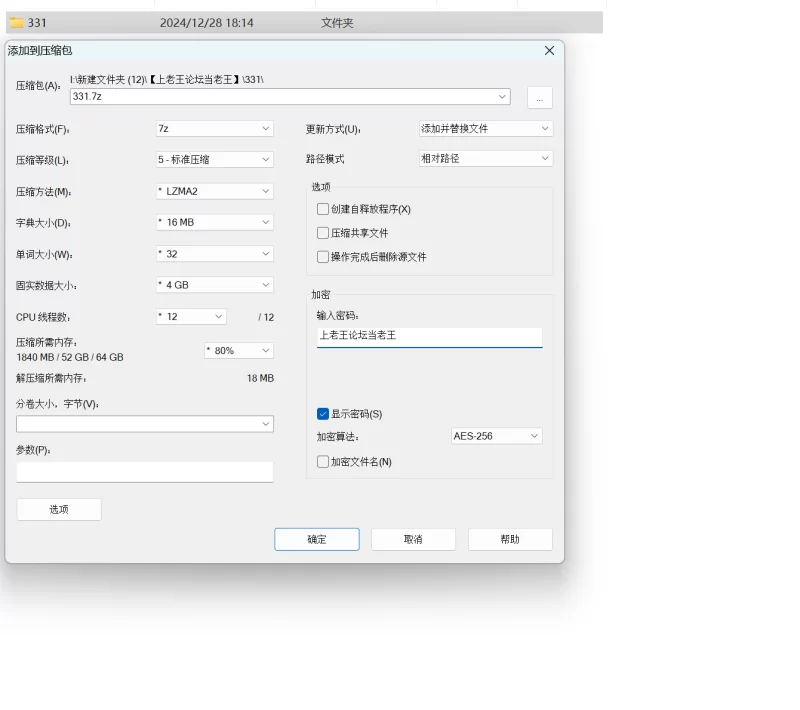Click the 331 folder icon in file list
The width and height of the screenshot is (800, 710).
click(17, 23)
